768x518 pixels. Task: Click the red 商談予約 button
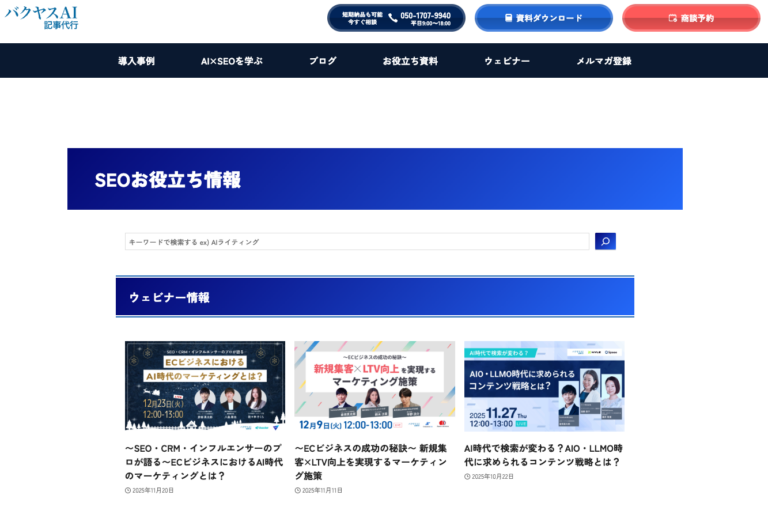(691, 18)
